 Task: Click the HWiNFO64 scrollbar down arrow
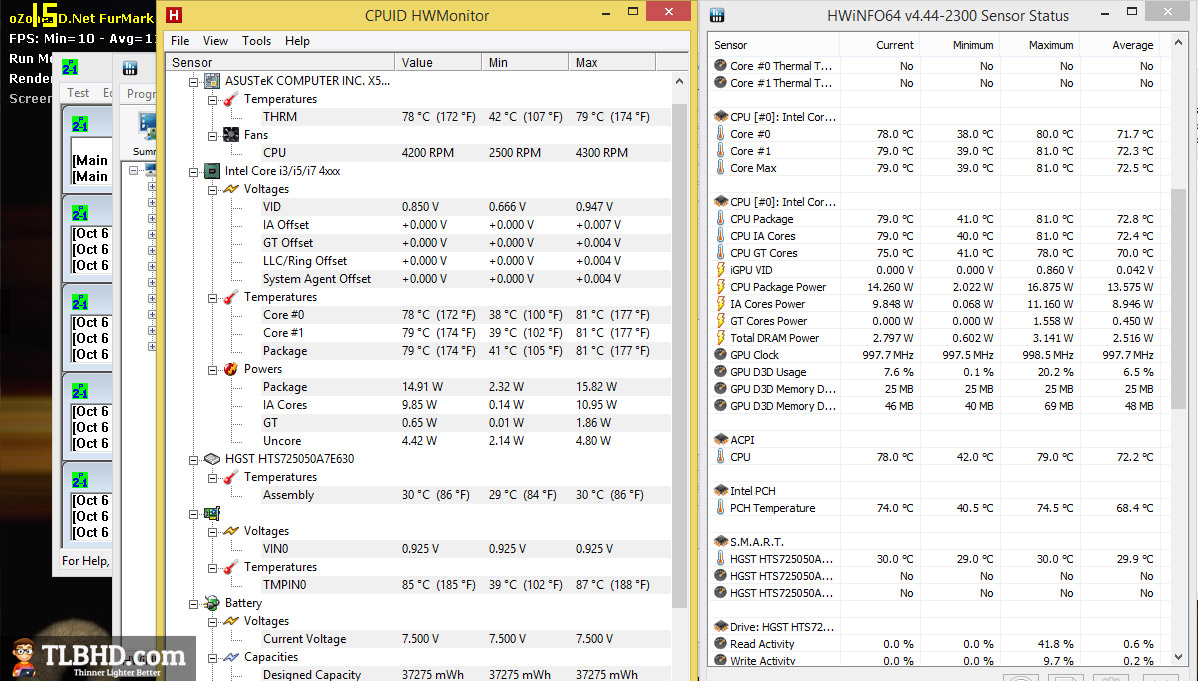point(1179,656)
